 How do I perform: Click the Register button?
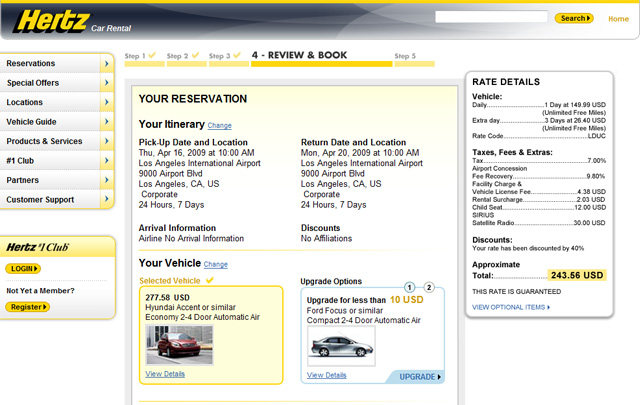28,307
